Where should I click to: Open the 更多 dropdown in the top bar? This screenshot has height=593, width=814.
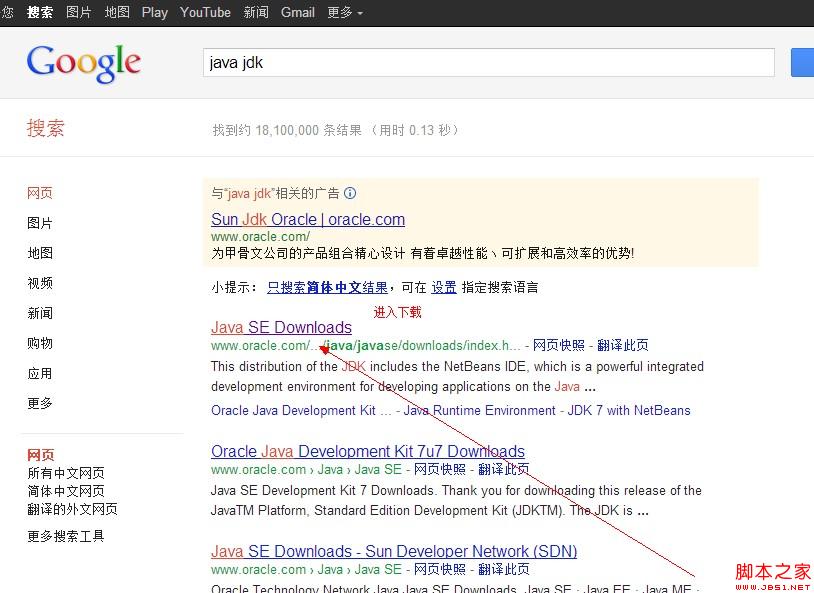click(345, 12)
